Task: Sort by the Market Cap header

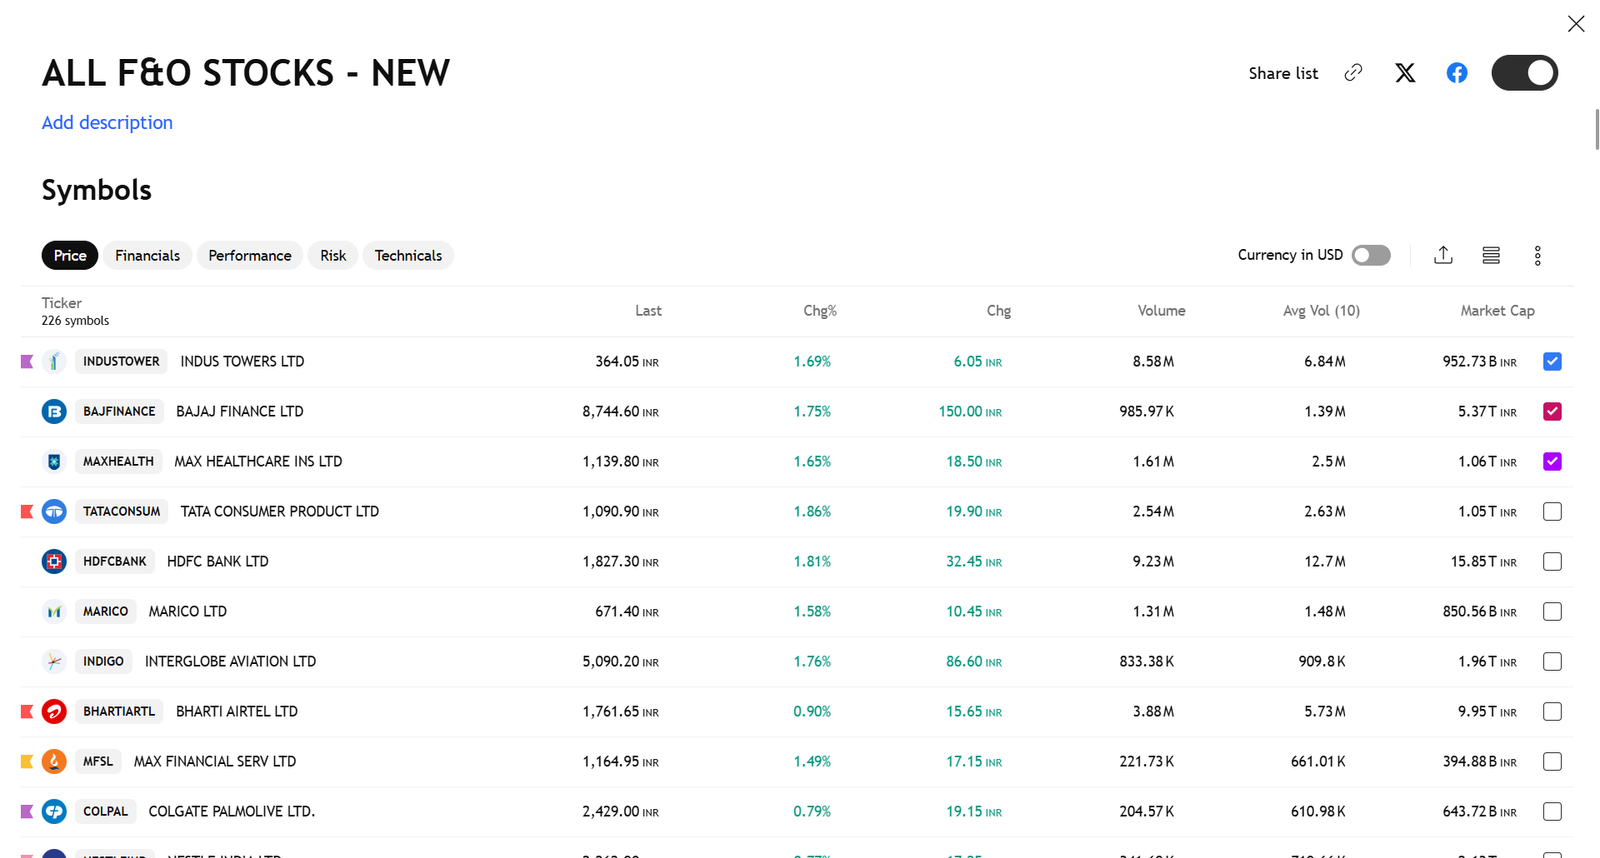Action: coord(1497,311)
